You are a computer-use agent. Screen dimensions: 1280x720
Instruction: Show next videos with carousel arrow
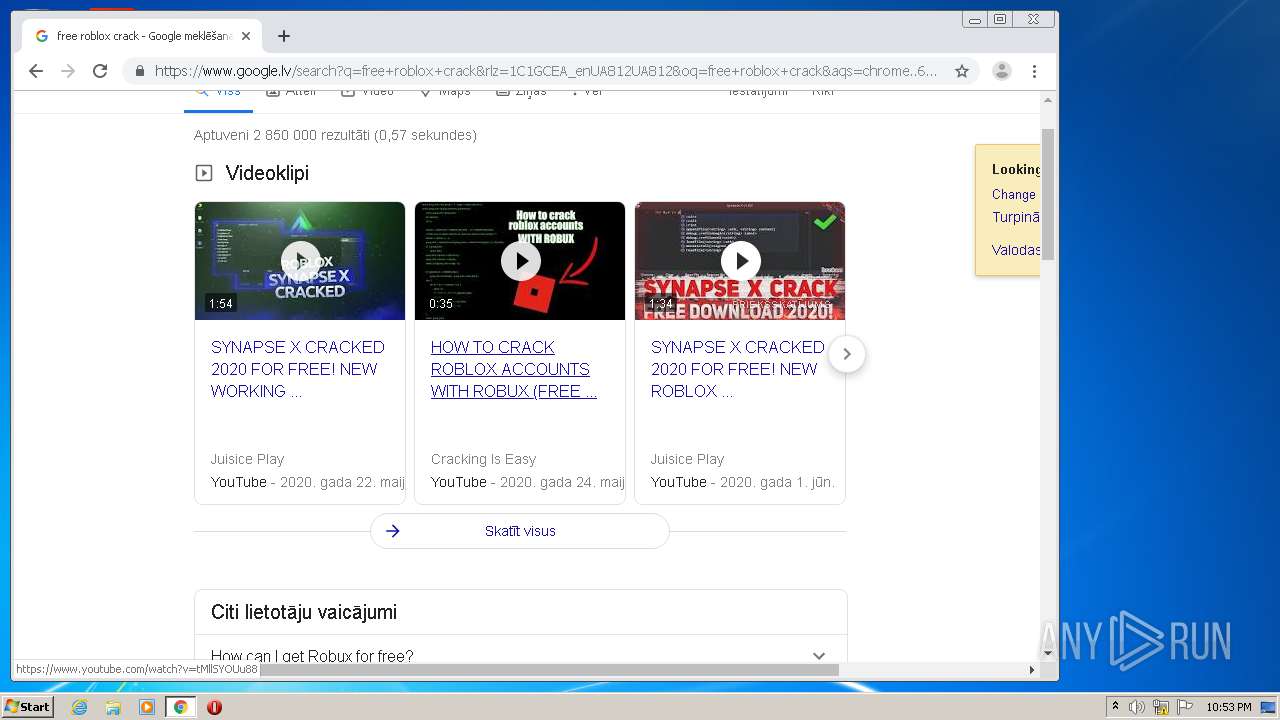tap(847, 354)
